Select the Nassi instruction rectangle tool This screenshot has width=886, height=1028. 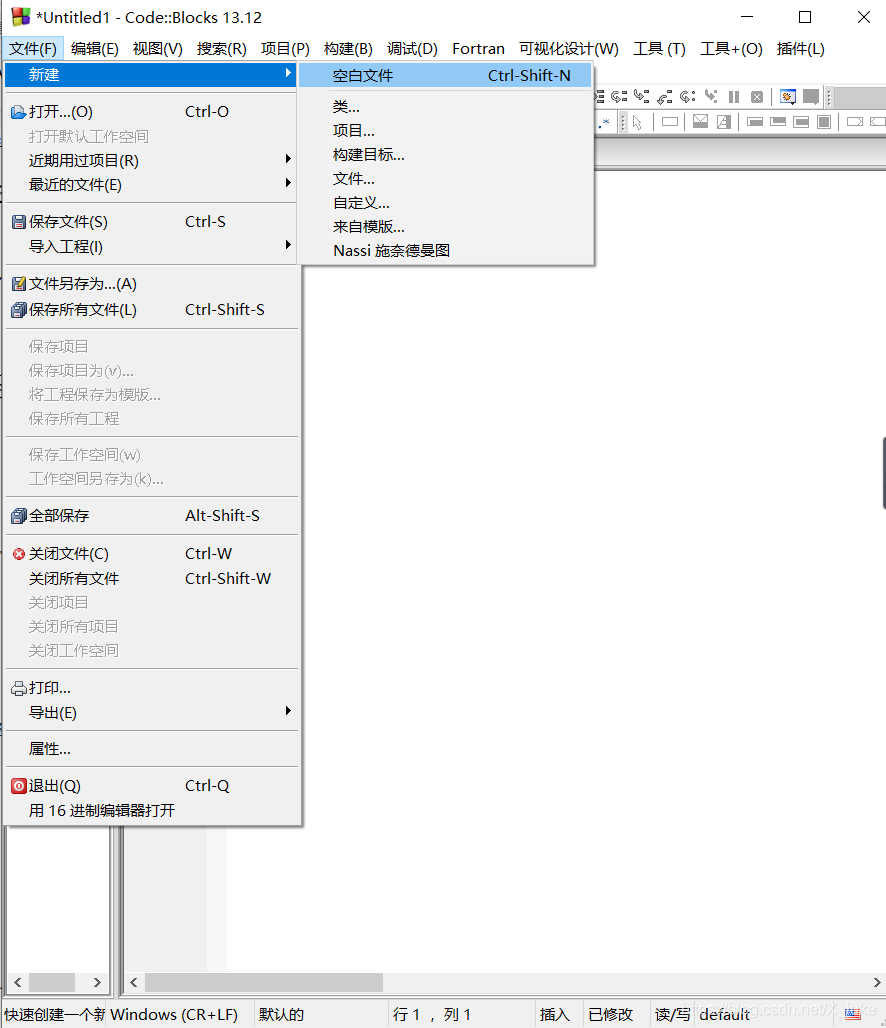click(x=670, y=121)
